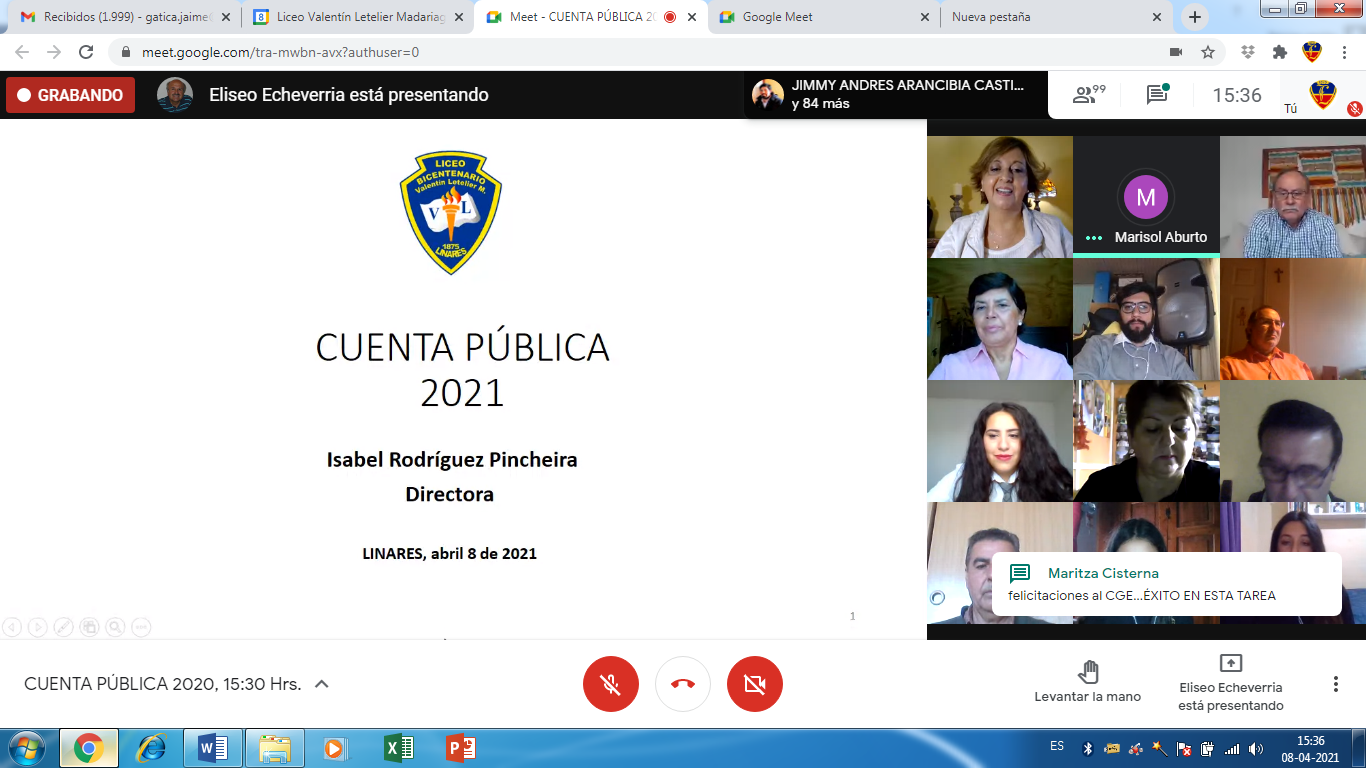Image resolution: width=1366 pixels, height=768 pixels.
Task: Open a new browser tab
Action: tap(1194, 17)
